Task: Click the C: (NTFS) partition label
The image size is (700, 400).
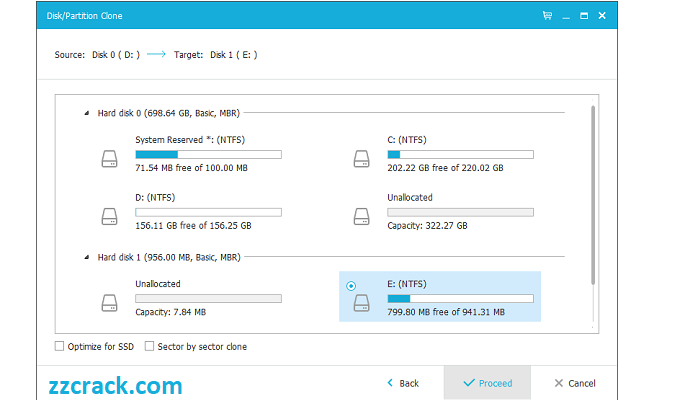Action: pyautogui.click(x=407, y=140)
